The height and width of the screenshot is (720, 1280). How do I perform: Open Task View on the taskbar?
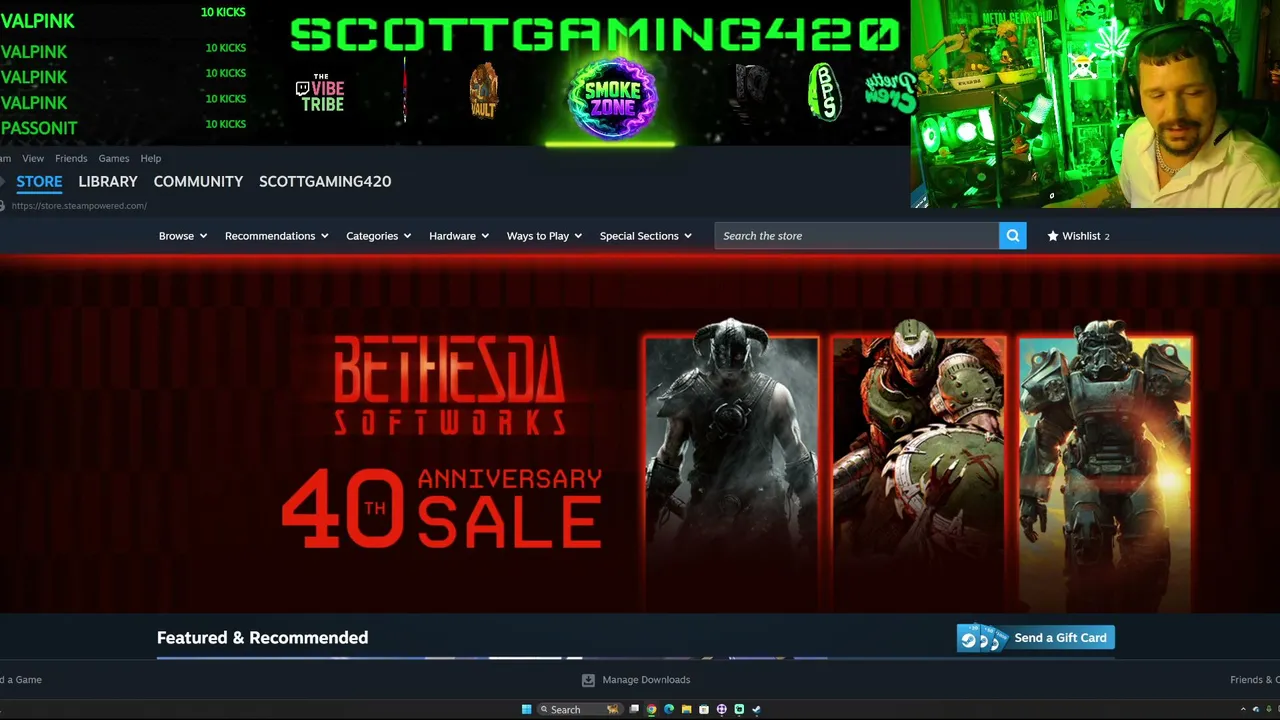634,709
